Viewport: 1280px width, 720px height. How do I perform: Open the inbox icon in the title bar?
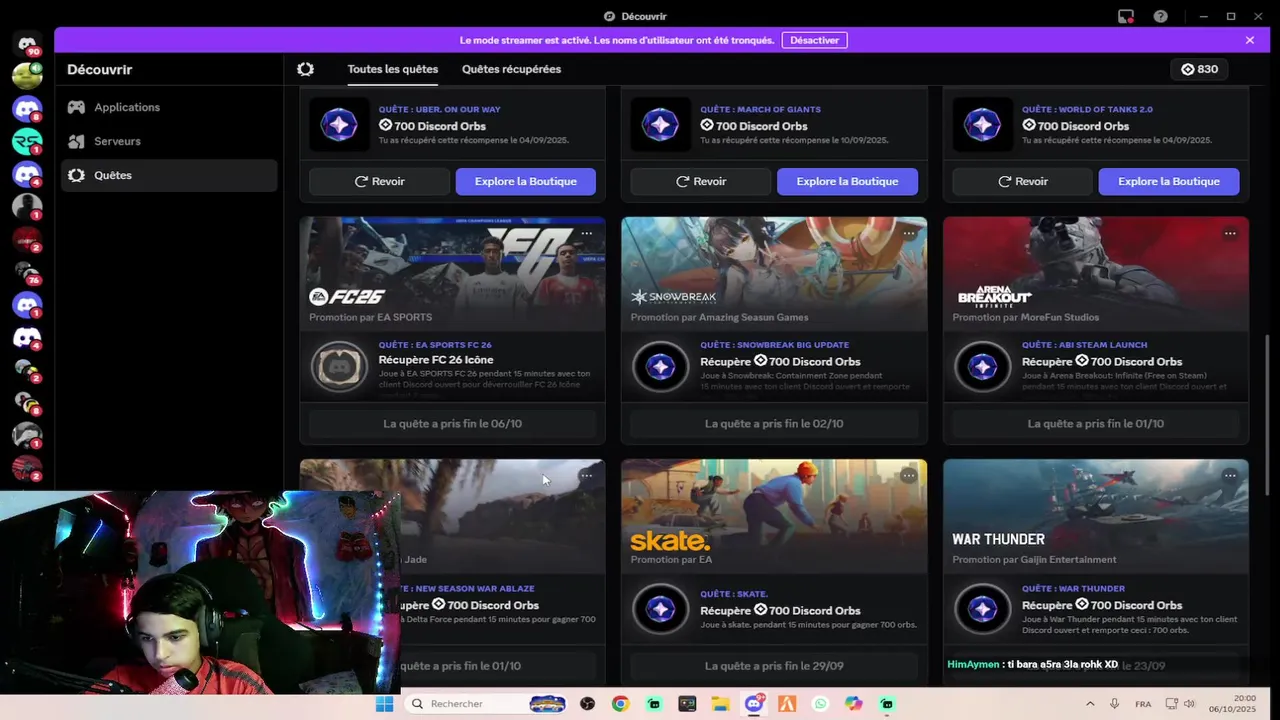pyautogui.click(x=1126, y=16)
